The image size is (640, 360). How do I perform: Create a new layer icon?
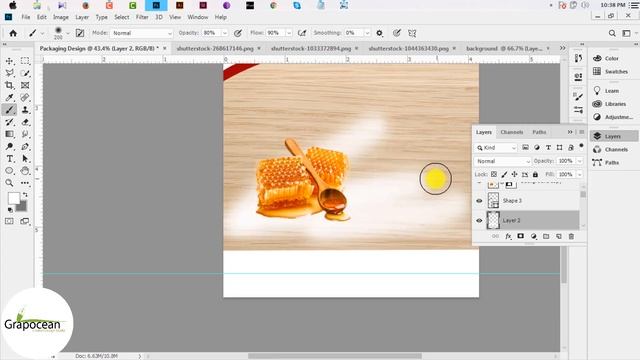(x=559, y=236)
